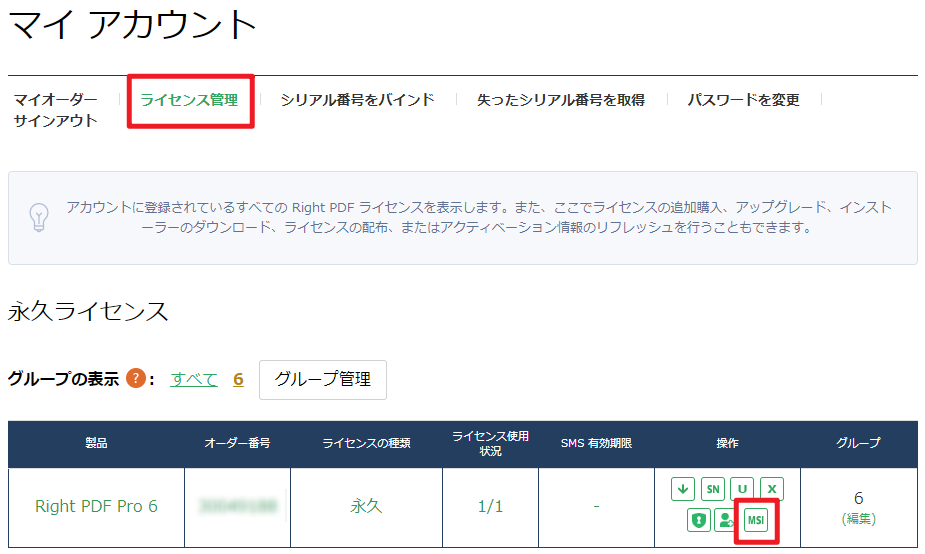Click the SMS 有効期限 column header
Screen dimensions: 925x554
(x=596, y=443)
